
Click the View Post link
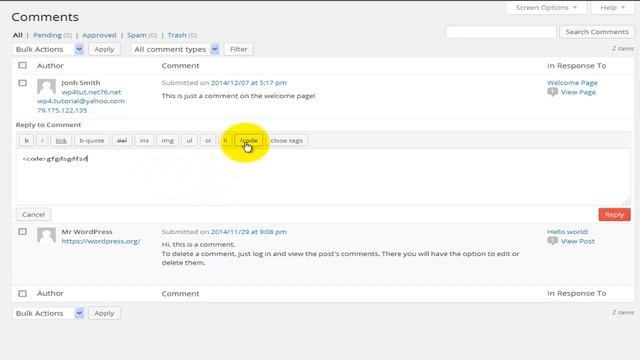pos(578,241)
